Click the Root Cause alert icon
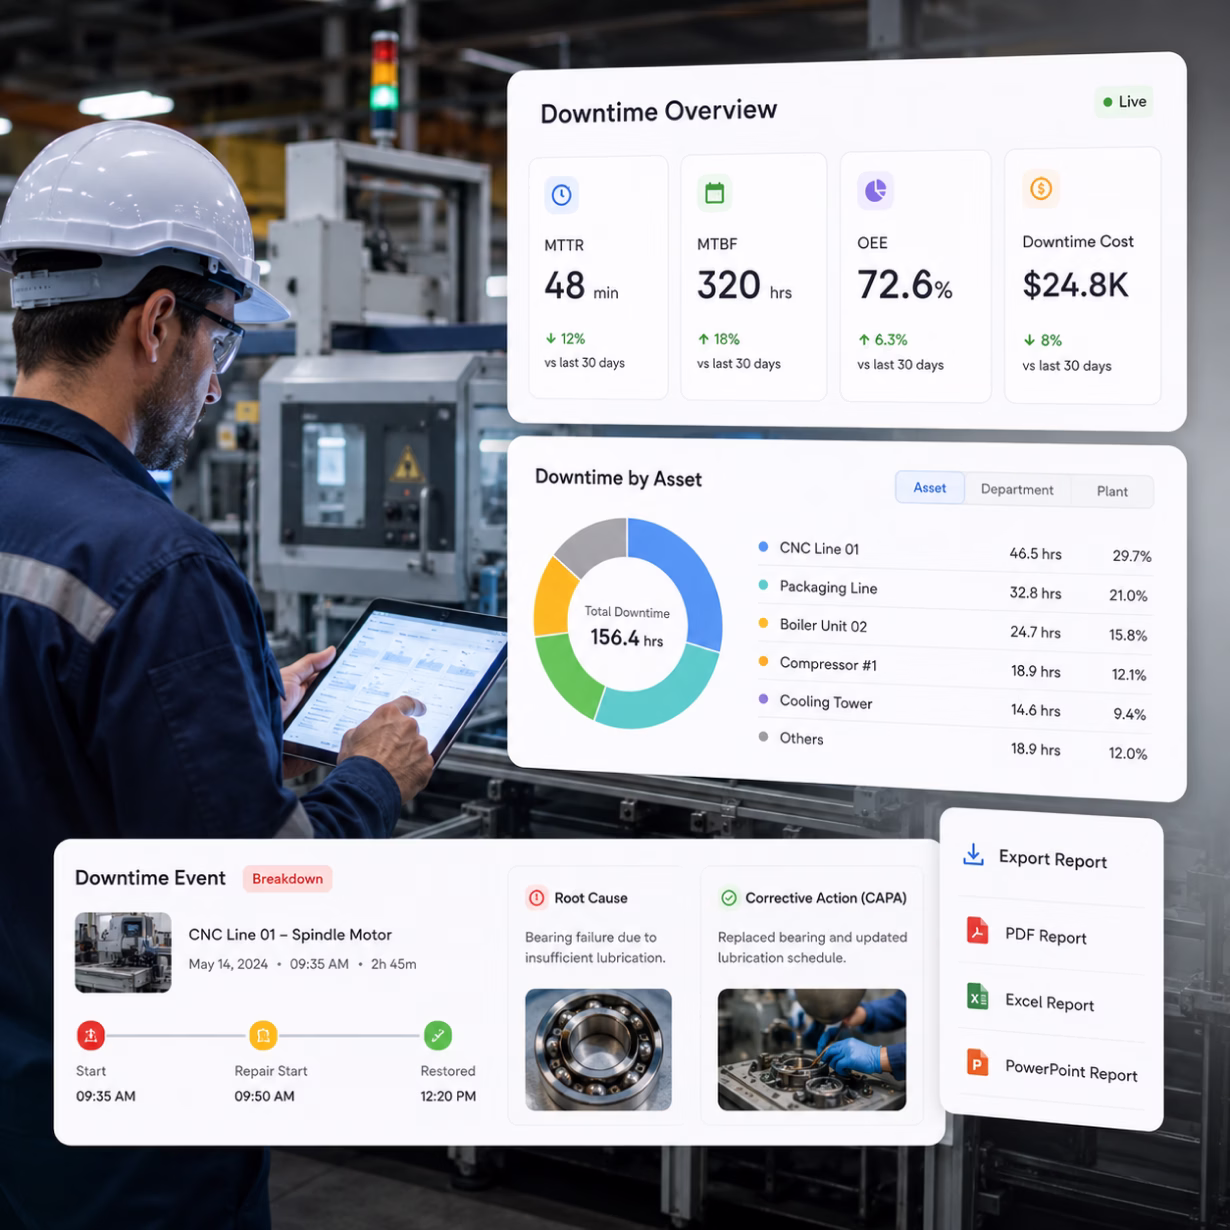Viewport: 1230px width, 1230px height. coord(537,898)
